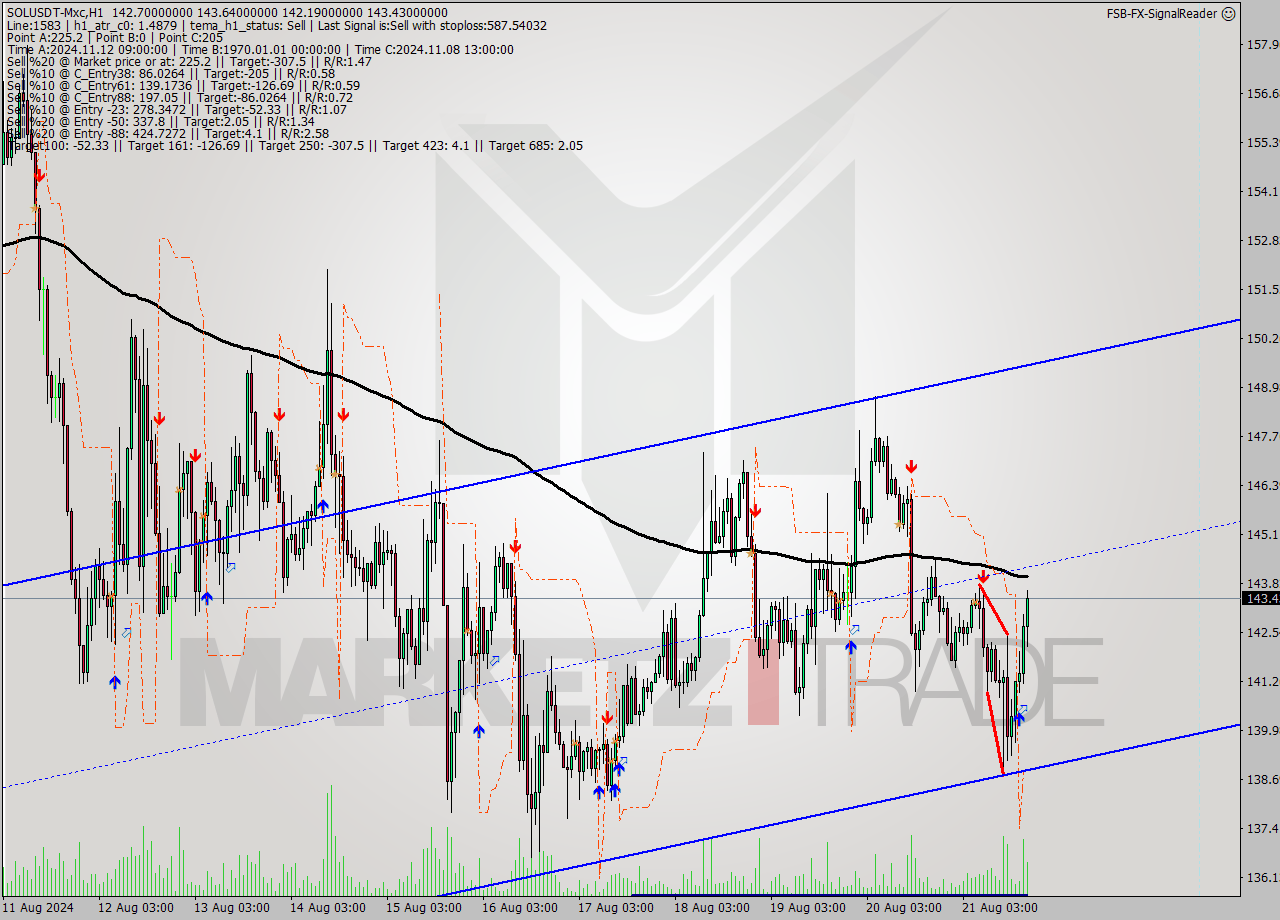Click the 141.2 price axis label
Image resolution: width=1280 pixels, height=920 pixels.
tap(1262, 681)
